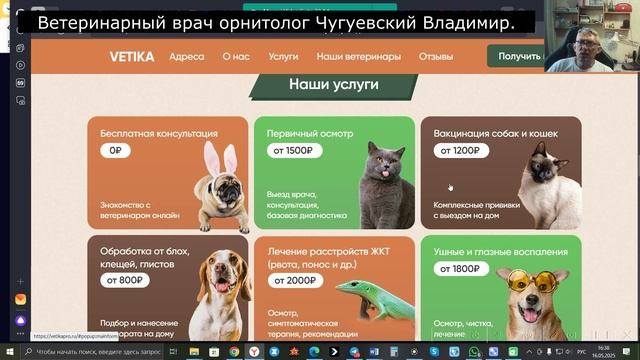The height and width of the screenshot is (360, 640).
Task: Click text Знакомство с ветеринаром онлайн
Action: click(x=140, y=210)
